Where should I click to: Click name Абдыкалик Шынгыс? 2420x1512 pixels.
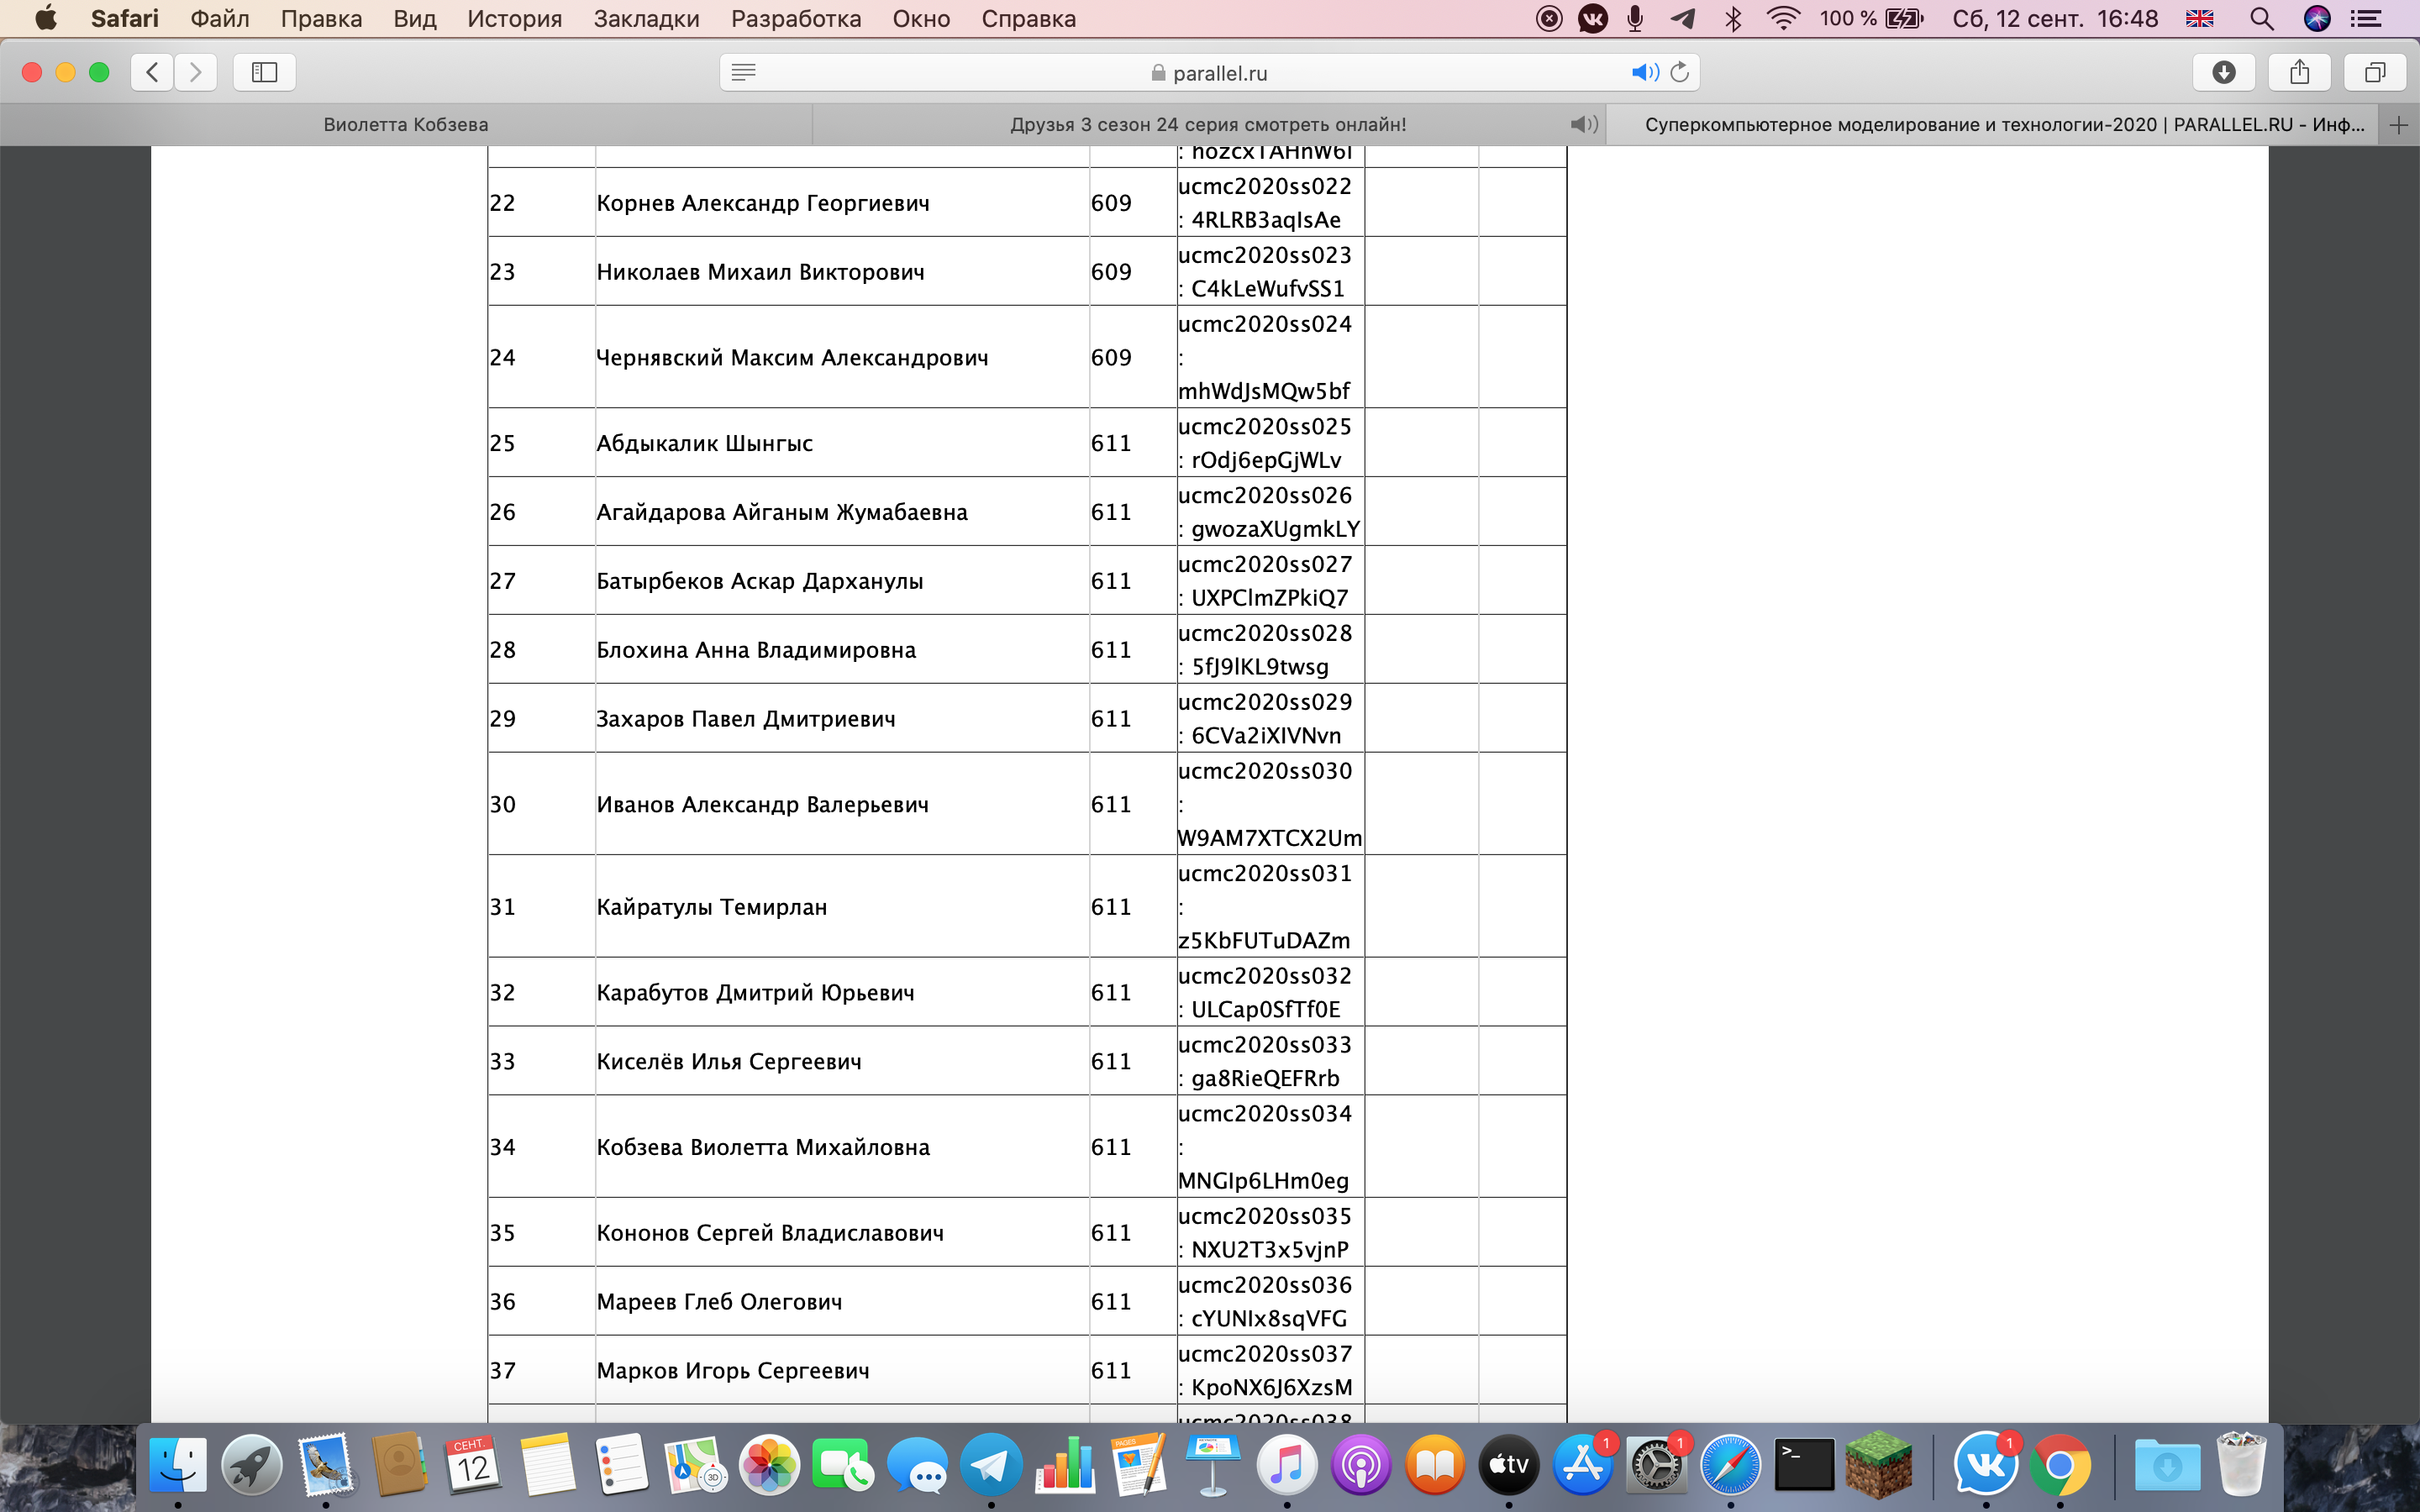[x=704, y=443]
